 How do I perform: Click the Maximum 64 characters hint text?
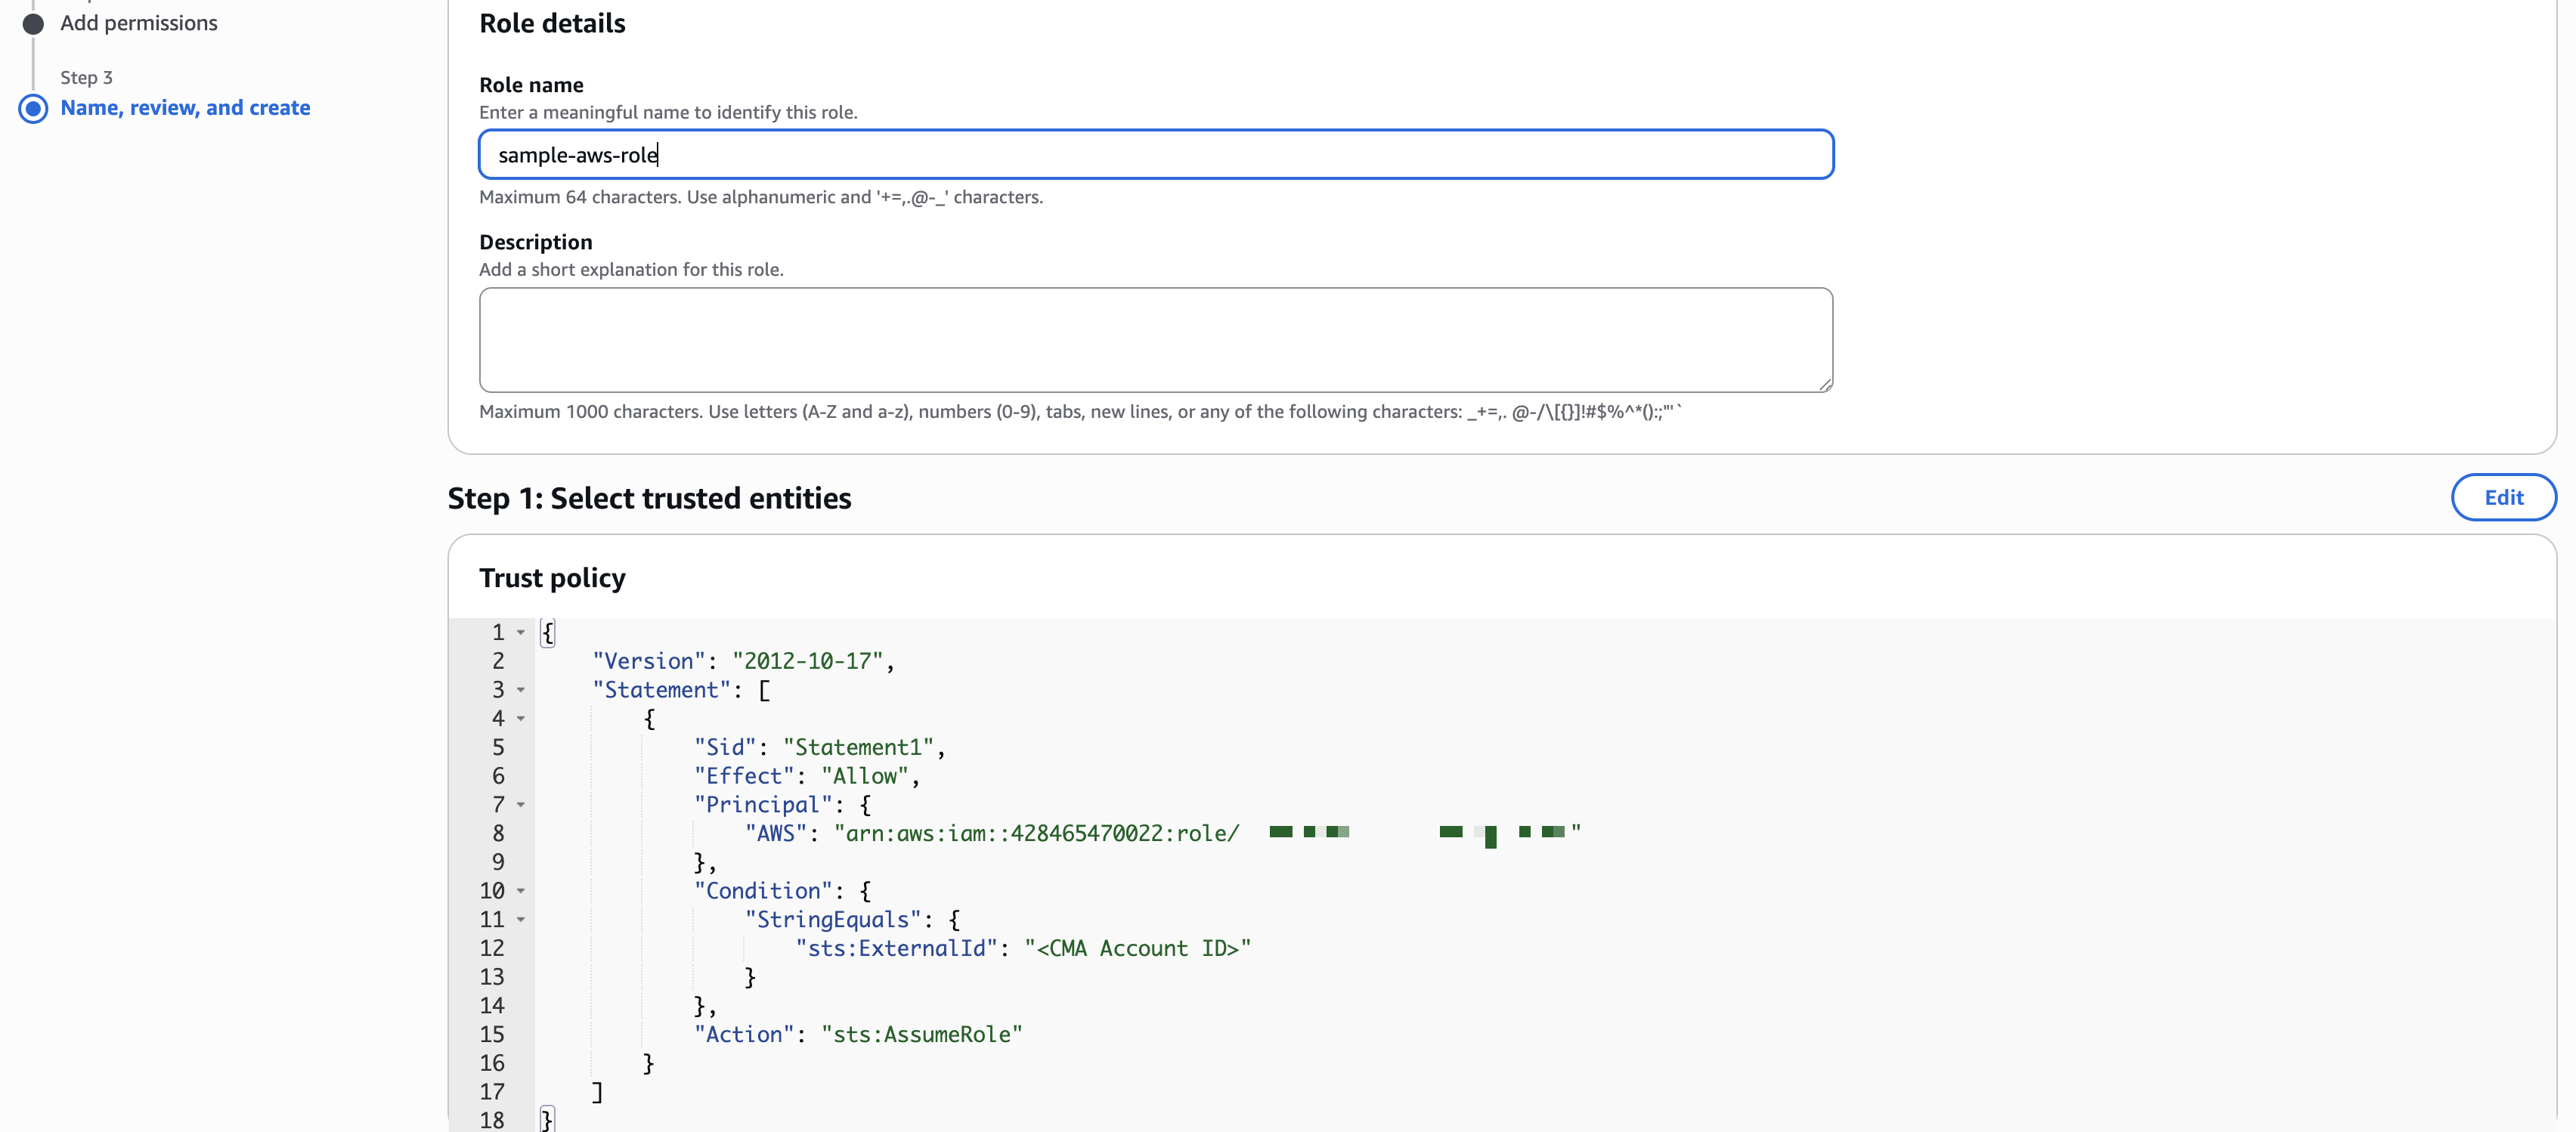coord(761,197)
